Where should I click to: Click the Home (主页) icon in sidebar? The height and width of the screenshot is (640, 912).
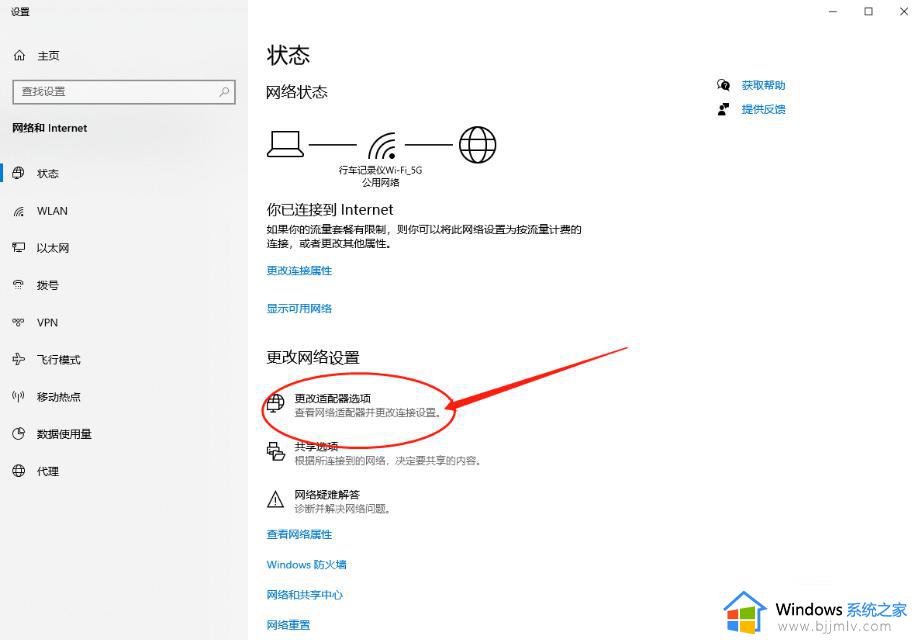click(19, 55)
